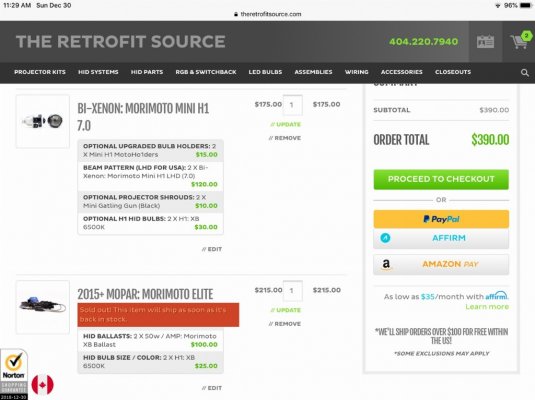Edit options for Bi-Xenon Mini H1
Viewport: 535px width, 400px height.
point(212,249)
